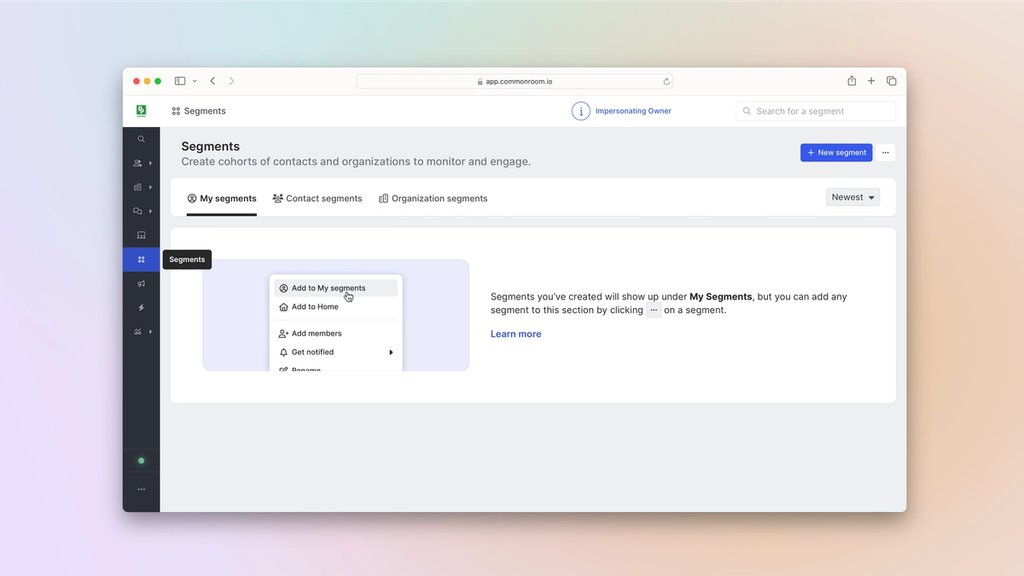
Task: Toggle the browser sidebar panel icon
Action: point(180,81)
